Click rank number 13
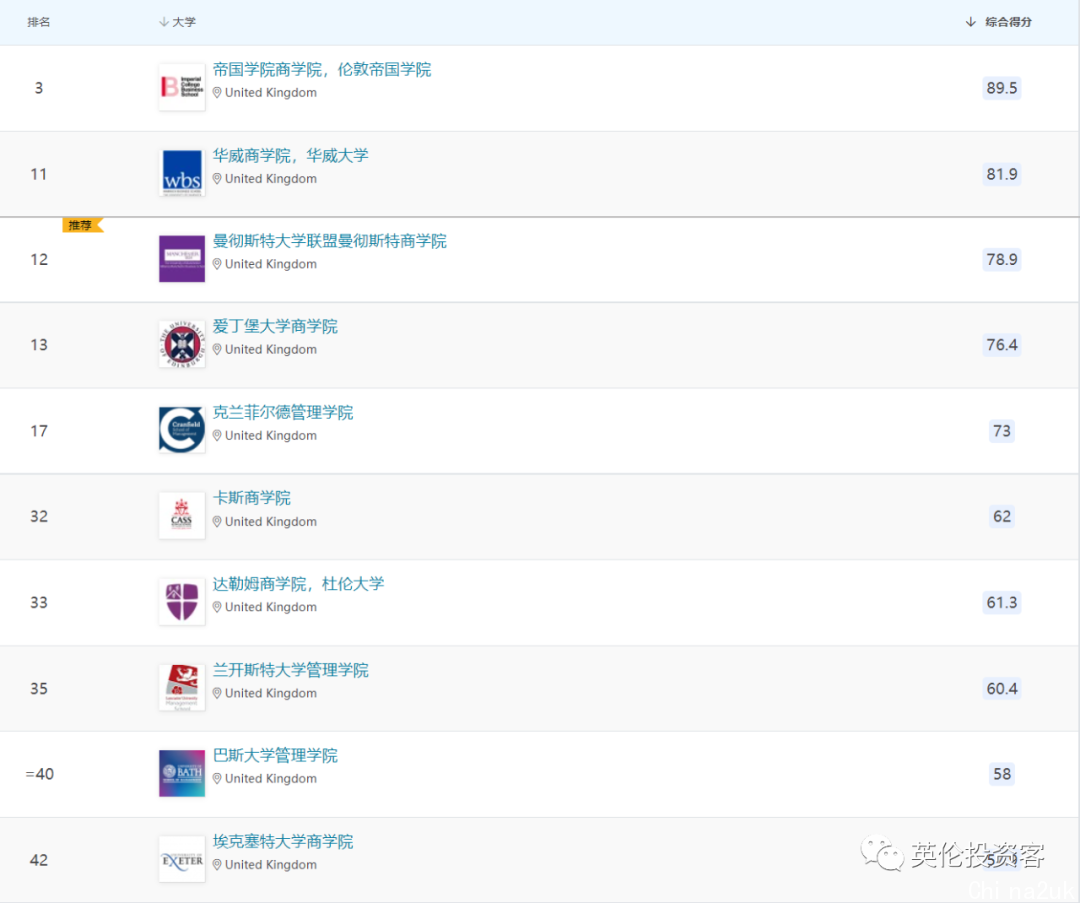Viewport: 1080px width, 903px height. pyautogui.click(x=39, y=345)
